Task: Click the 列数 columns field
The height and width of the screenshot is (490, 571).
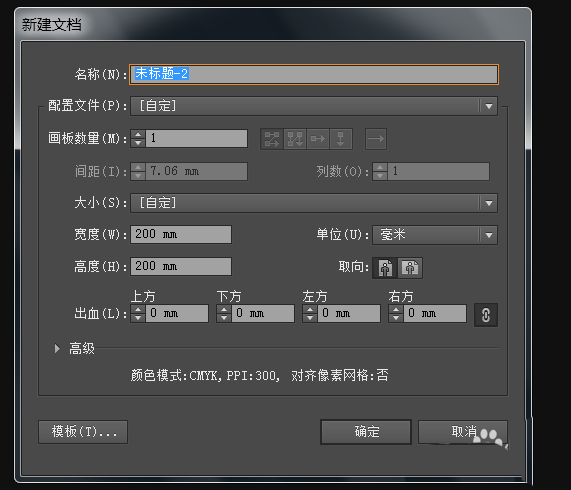Action: pos(438,171)
